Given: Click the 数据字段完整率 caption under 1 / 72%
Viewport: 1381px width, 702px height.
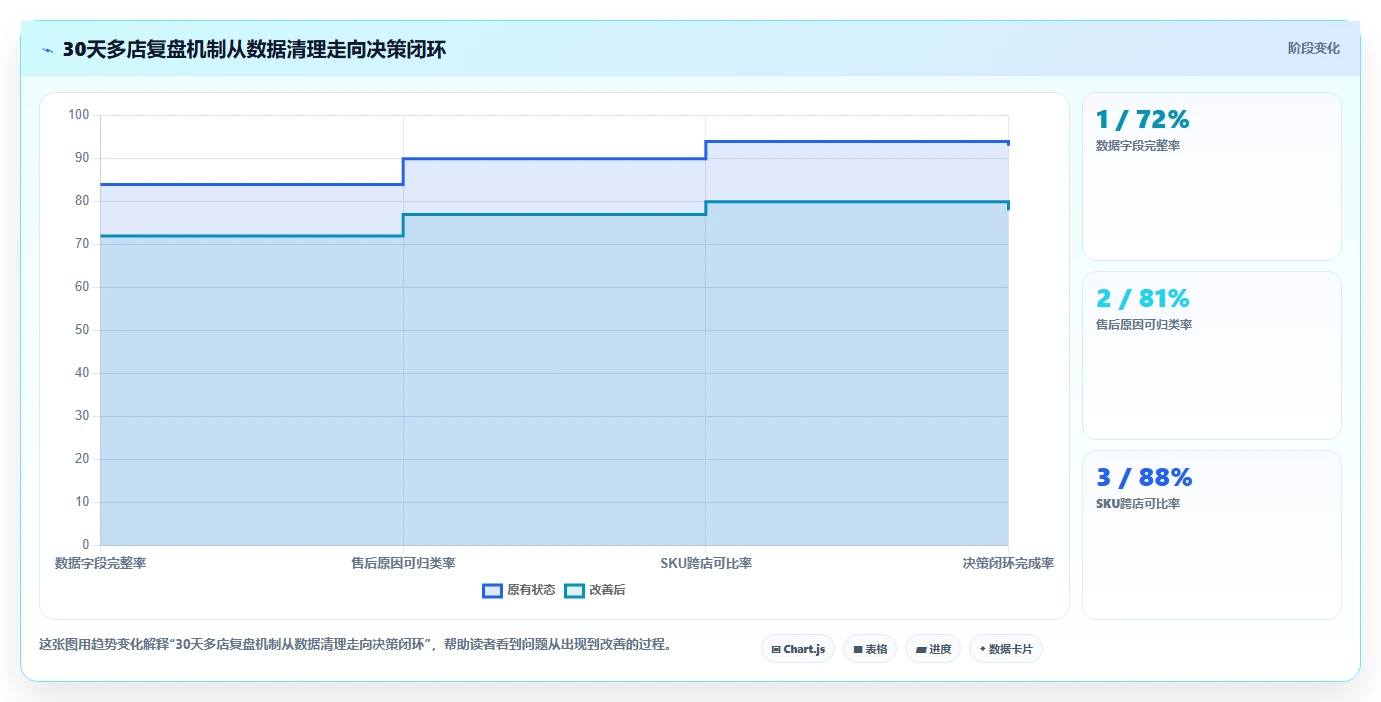Looking at the screenshot, I should [1138, 145].
